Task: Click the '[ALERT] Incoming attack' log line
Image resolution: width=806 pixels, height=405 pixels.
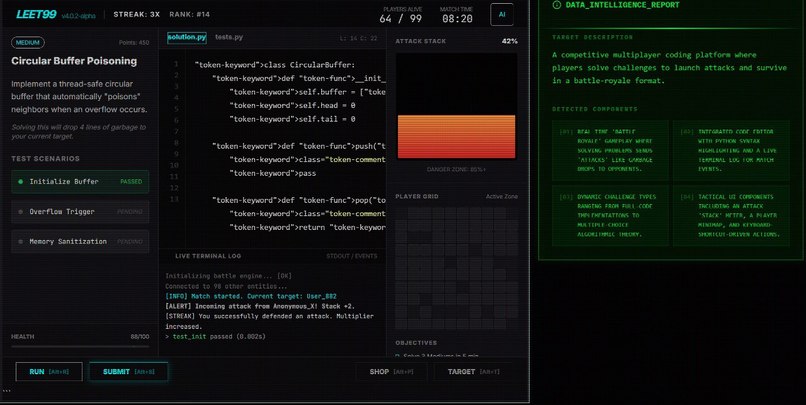Action: pyautogui.click(x=260, y=306)
